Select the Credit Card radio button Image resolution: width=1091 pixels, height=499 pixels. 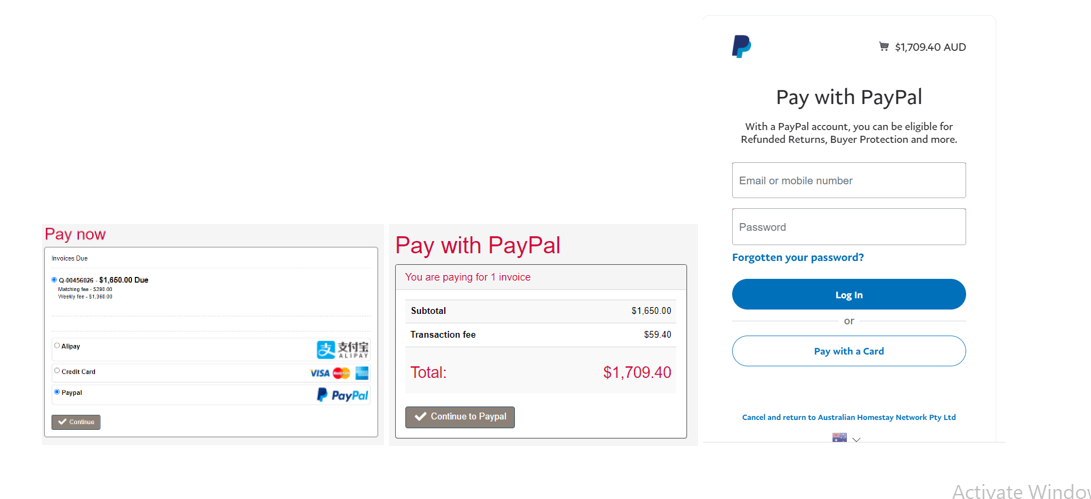pyautogui.click(x=57, y=371)
